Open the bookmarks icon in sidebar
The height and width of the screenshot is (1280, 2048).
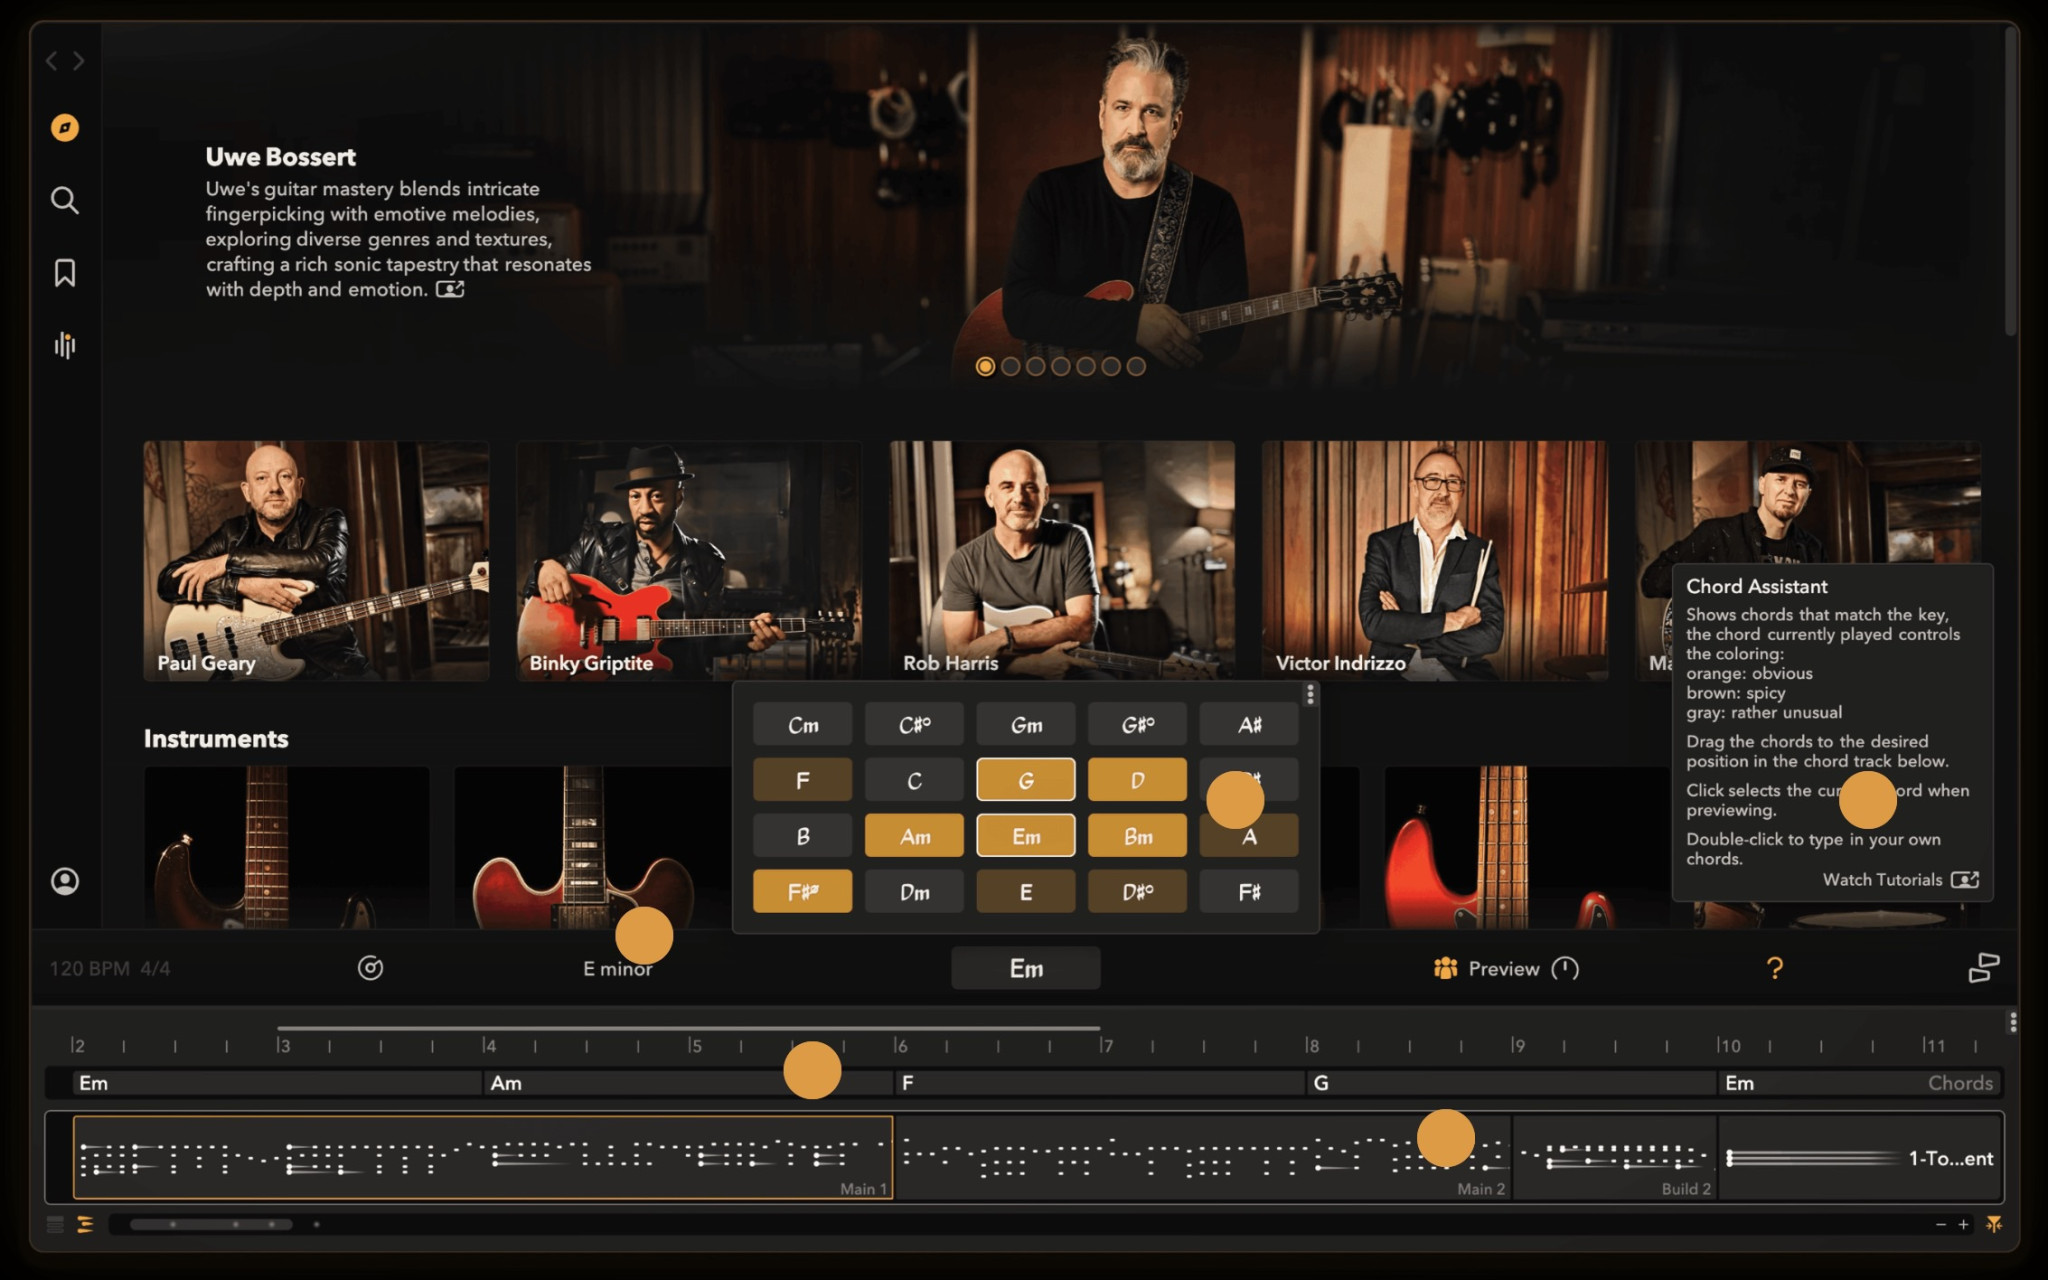tap(65, 273)
